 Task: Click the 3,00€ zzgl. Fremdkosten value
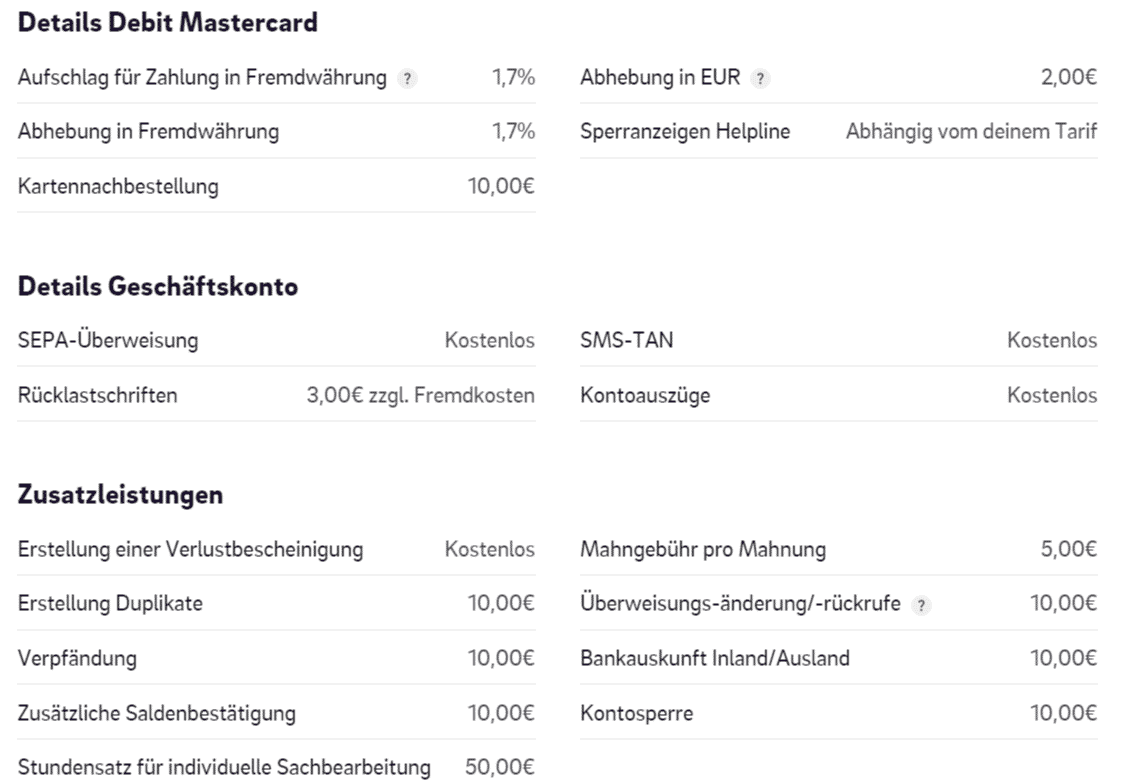click(420, 395)
